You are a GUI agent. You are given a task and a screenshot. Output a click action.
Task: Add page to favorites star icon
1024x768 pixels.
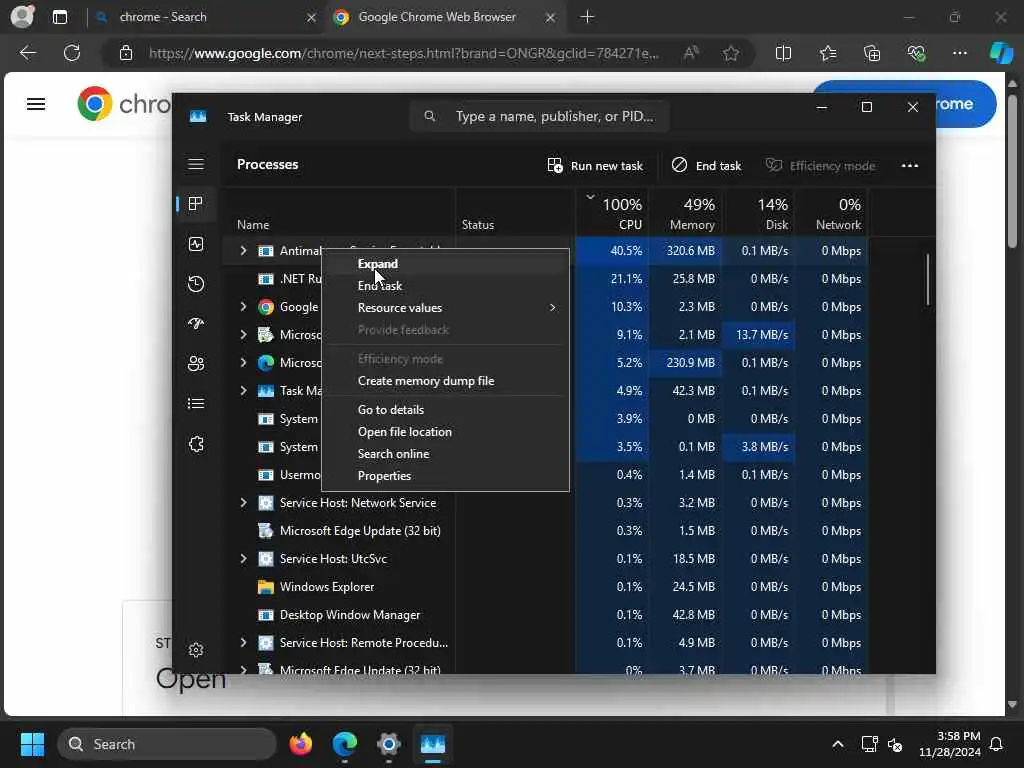point(731,53)
